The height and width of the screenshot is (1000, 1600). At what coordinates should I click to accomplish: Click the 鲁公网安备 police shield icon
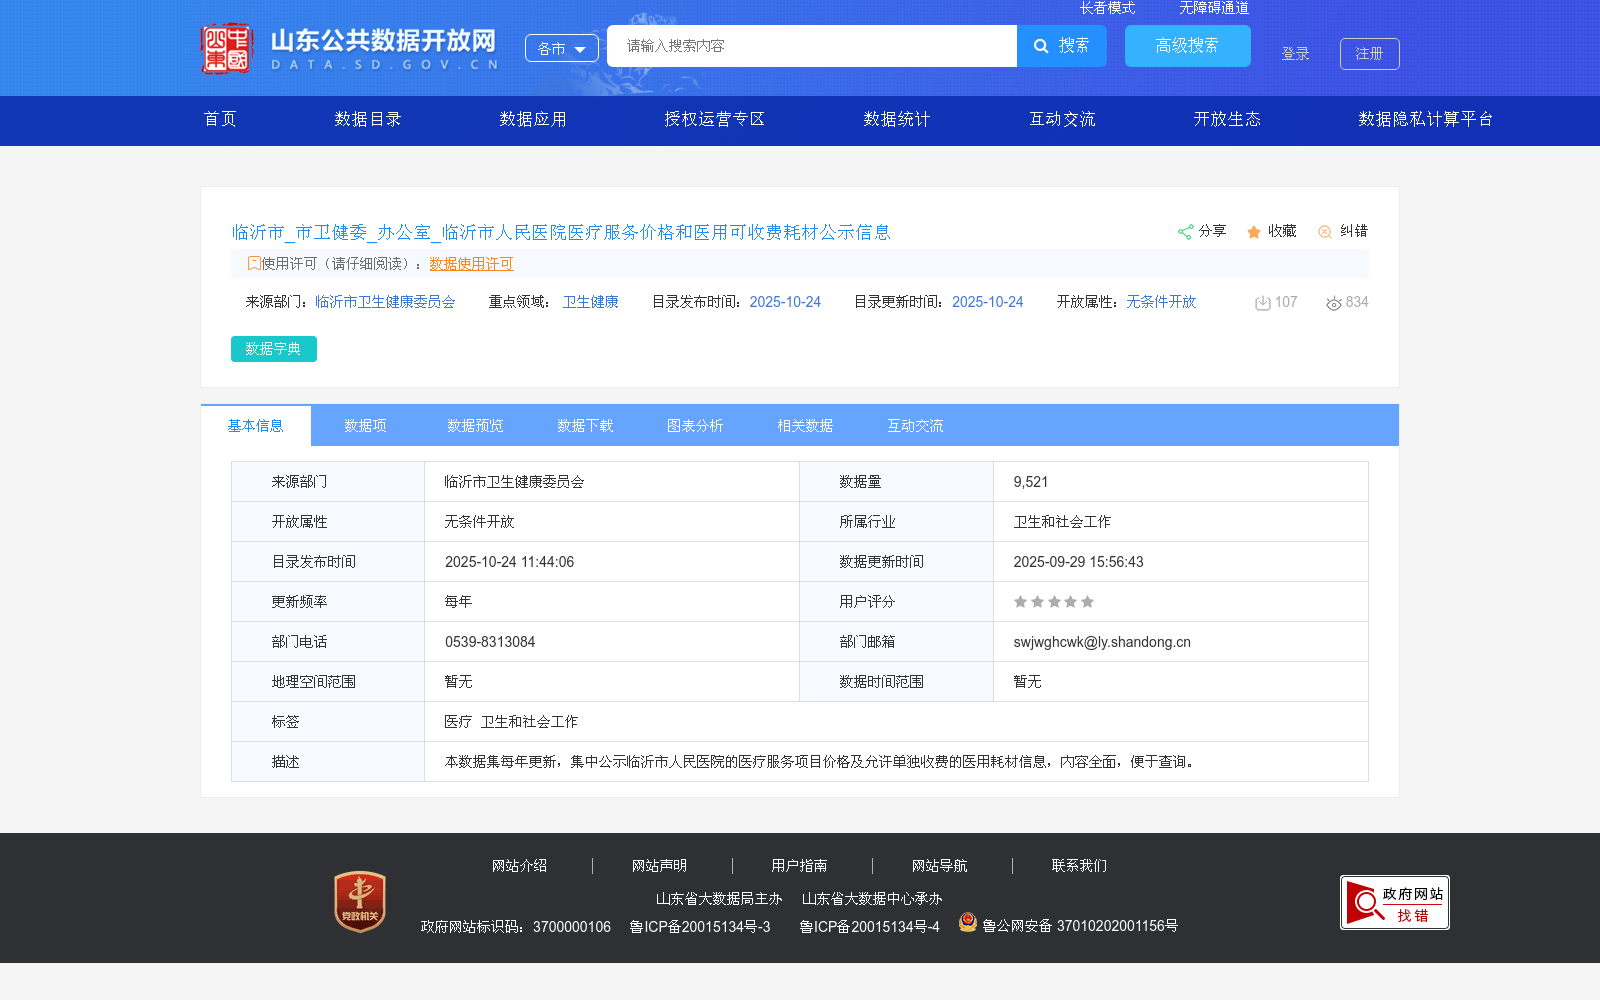(967, 924)
